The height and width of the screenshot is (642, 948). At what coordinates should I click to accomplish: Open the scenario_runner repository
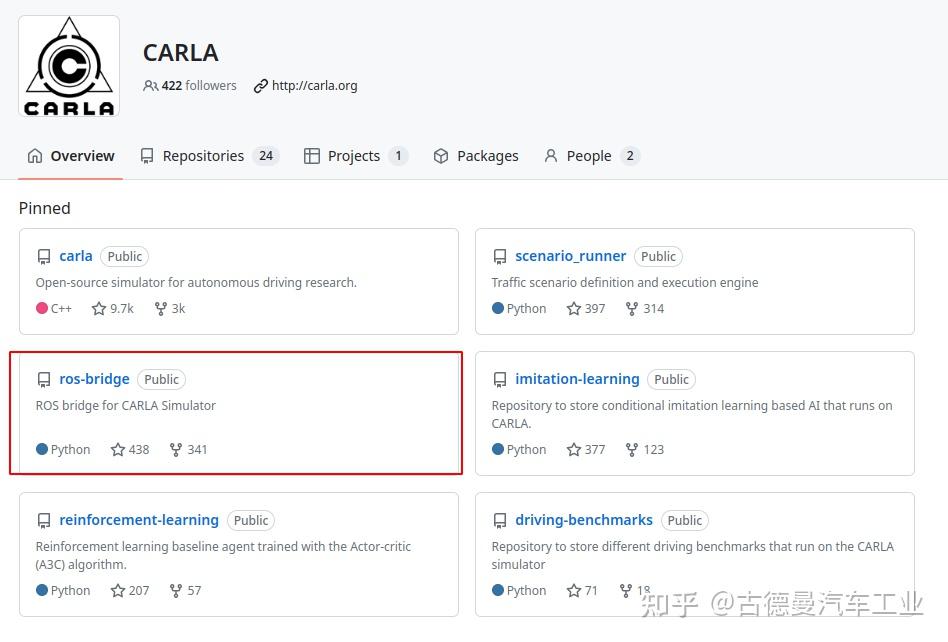pos(570,256)
